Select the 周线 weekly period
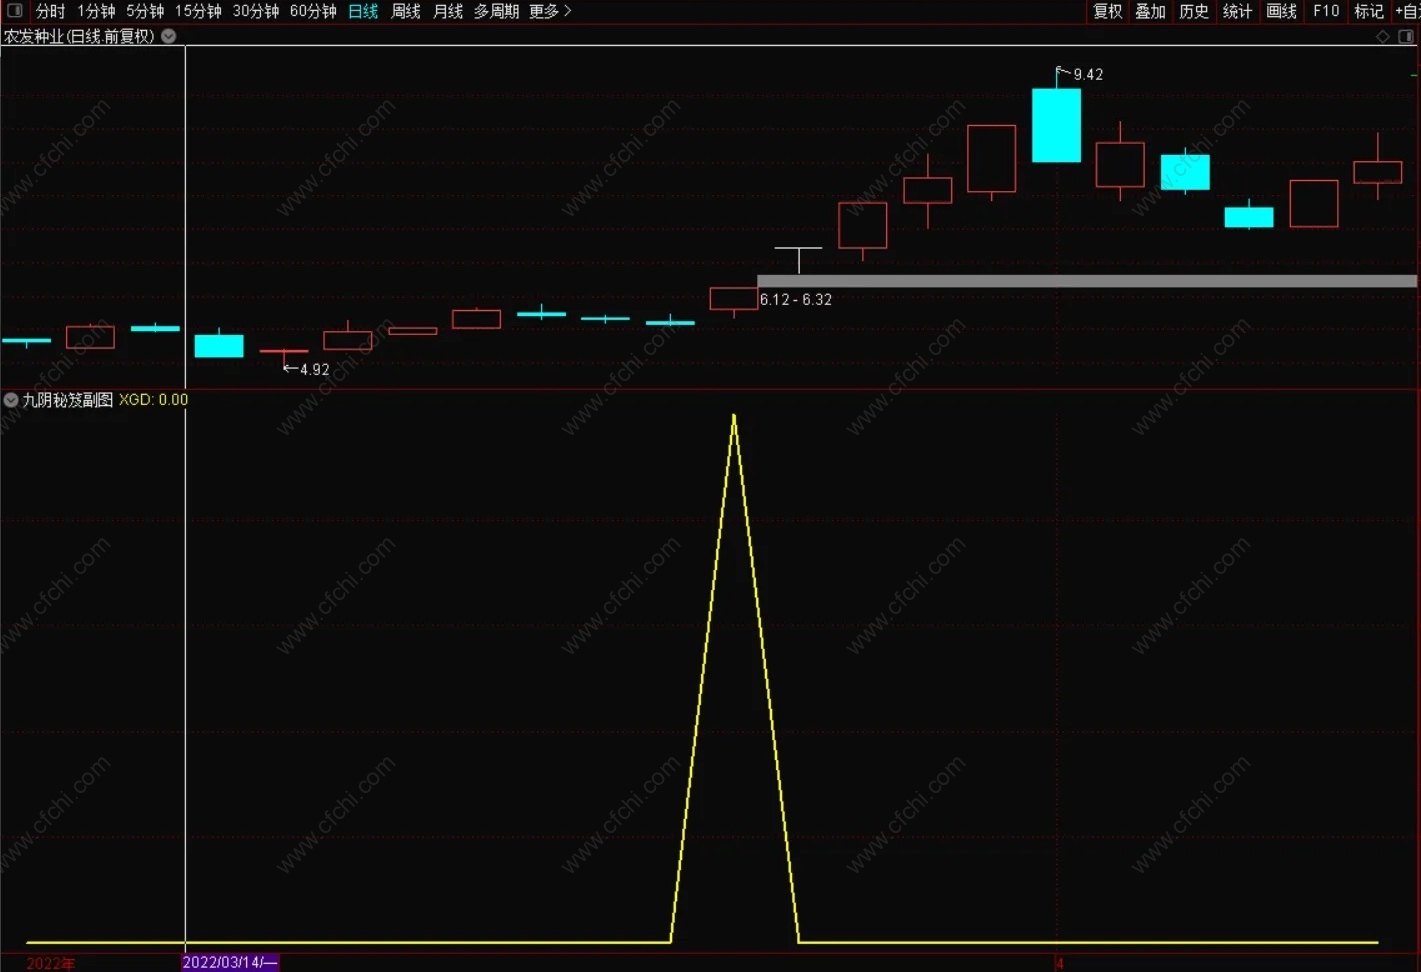This screenshot has height=972, width=1421. pos(406,11)
